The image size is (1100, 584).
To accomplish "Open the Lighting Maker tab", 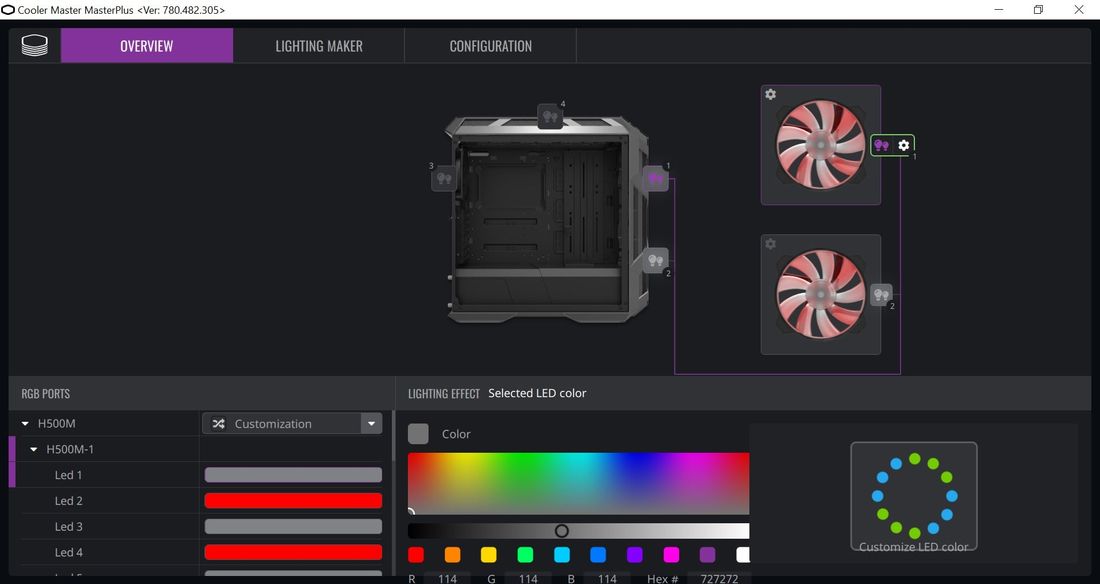I will tap(318, 46).
